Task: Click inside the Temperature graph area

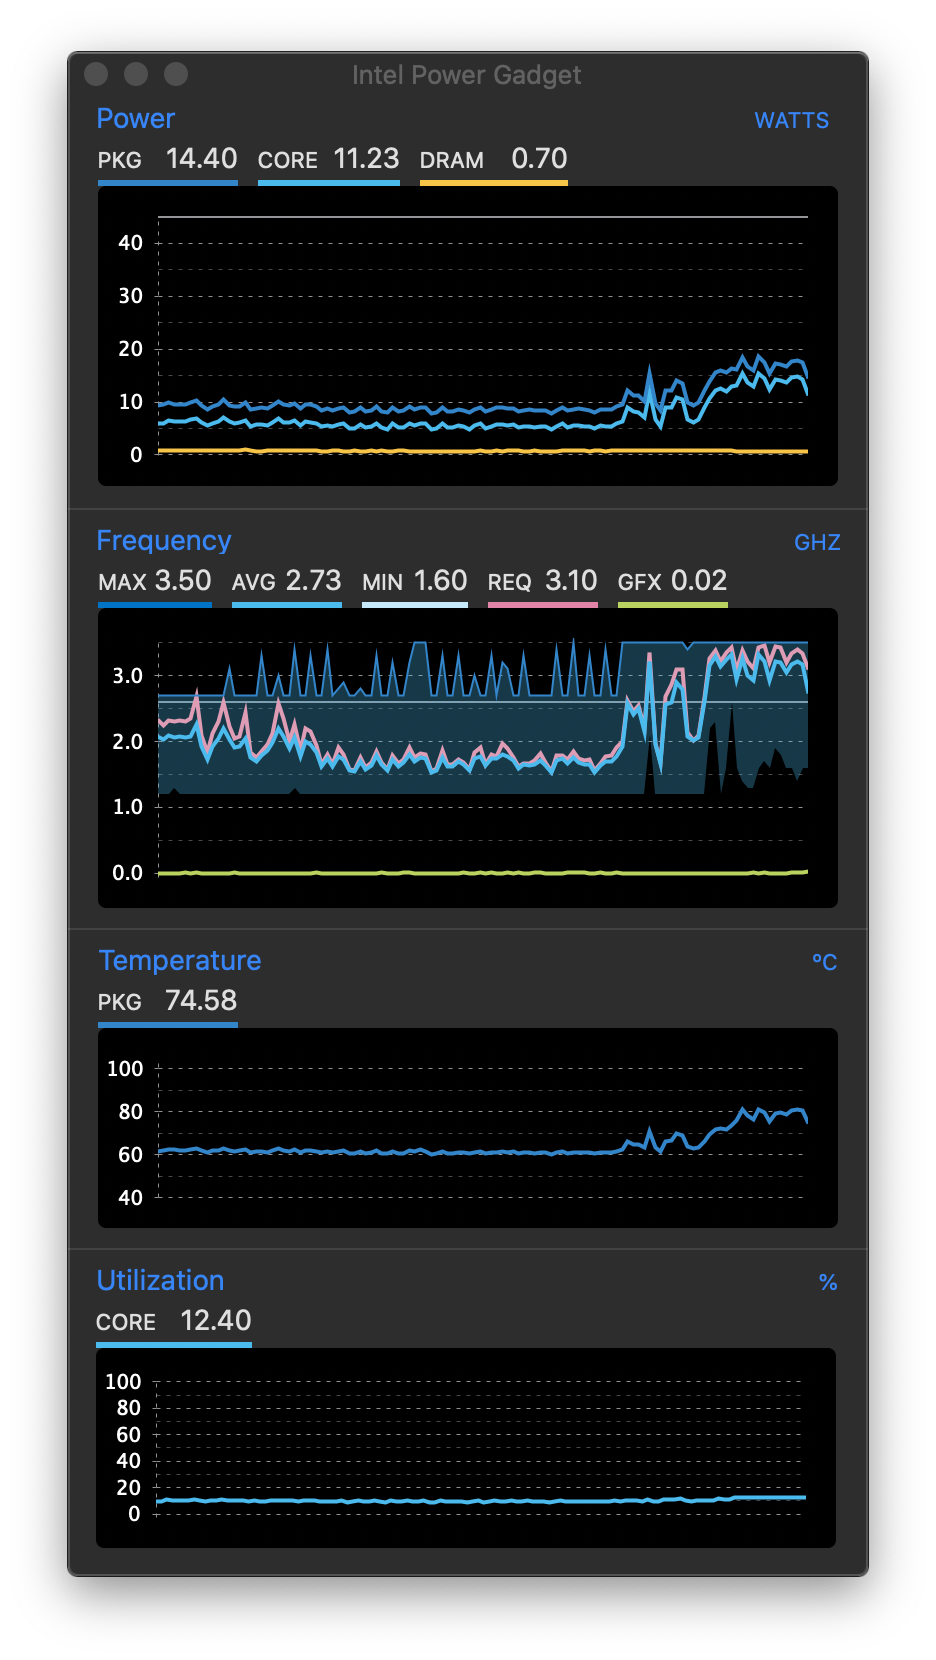Action: (468, 1128)
